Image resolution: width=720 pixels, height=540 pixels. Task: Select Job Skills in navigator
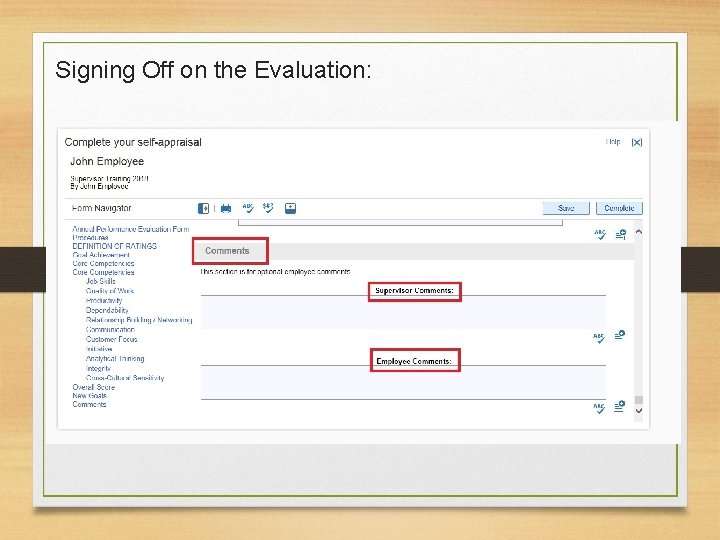[101, 281]
